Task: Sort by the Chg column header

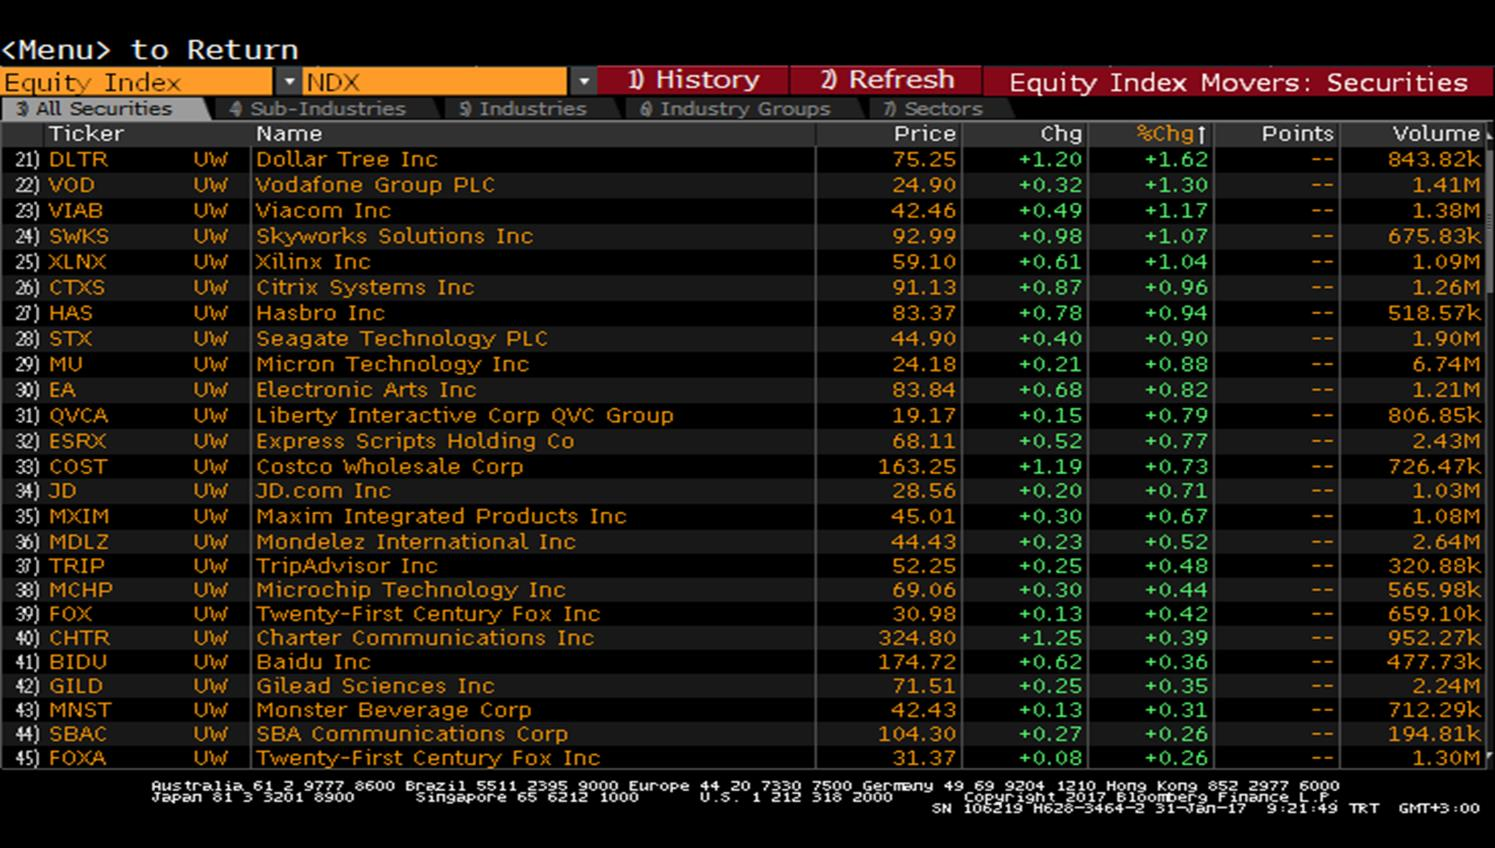Action: pos(1061,134)
